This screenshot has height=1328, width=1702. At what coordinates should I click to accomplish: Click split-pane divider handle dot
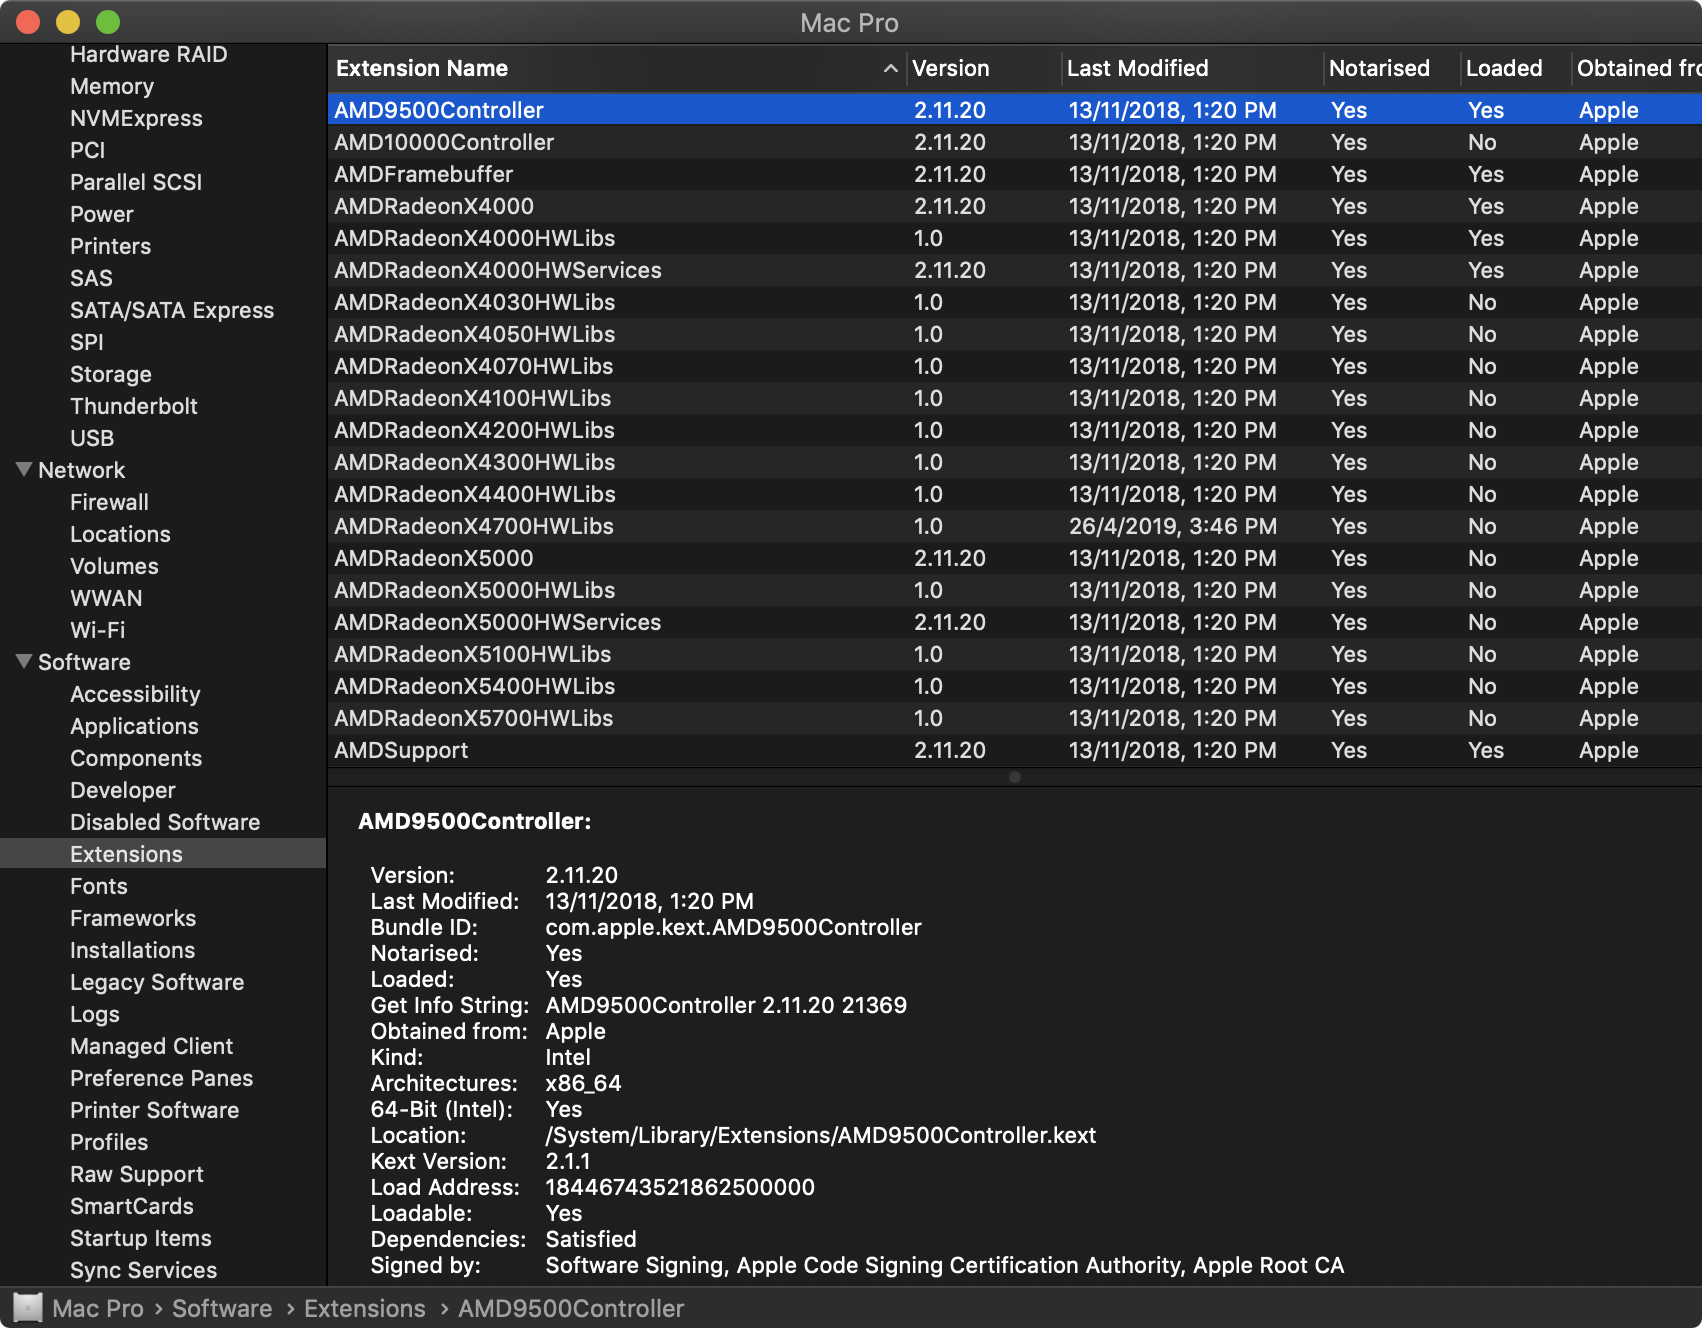[1015, 777]
